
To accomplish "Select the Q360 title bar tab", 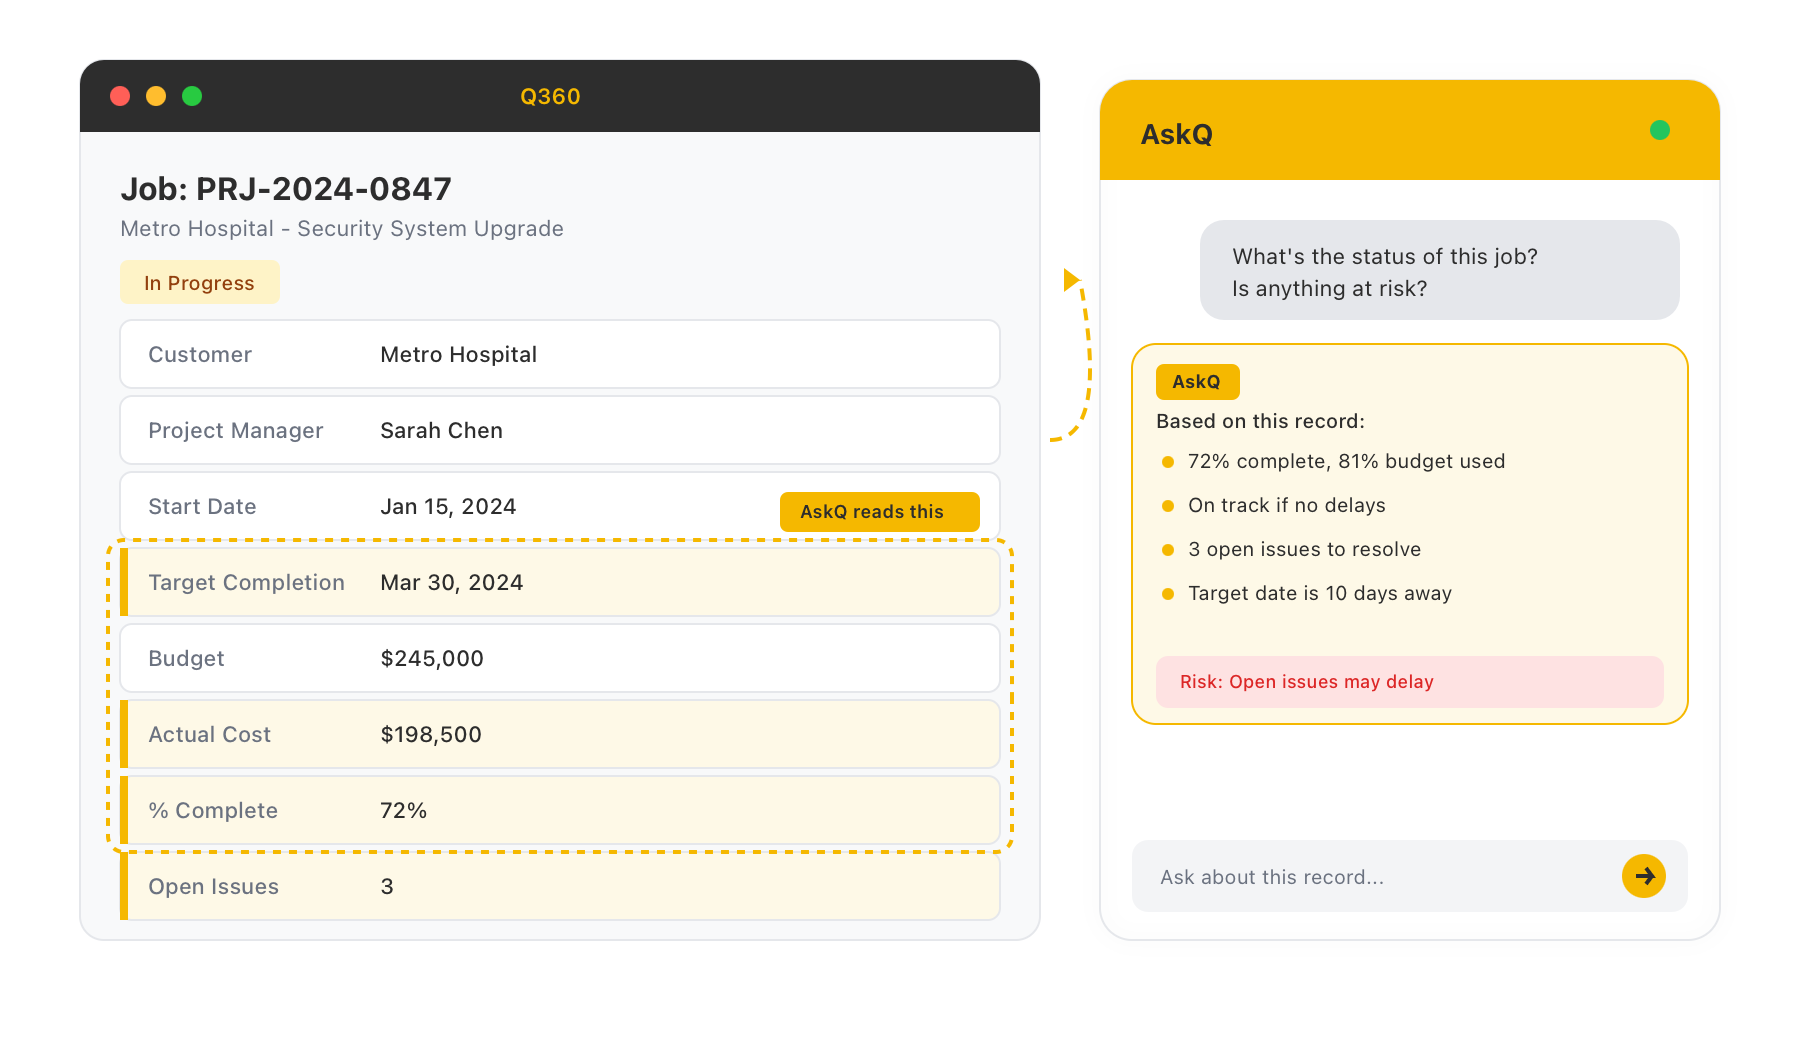I will click(549, 95).
